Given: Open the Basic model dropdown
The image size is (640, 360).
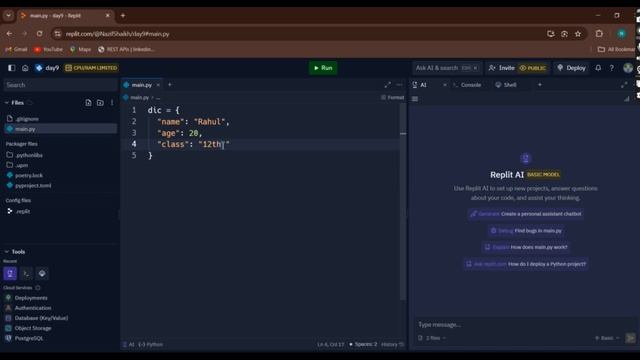Looking at the screenshot, I should 607,338.
